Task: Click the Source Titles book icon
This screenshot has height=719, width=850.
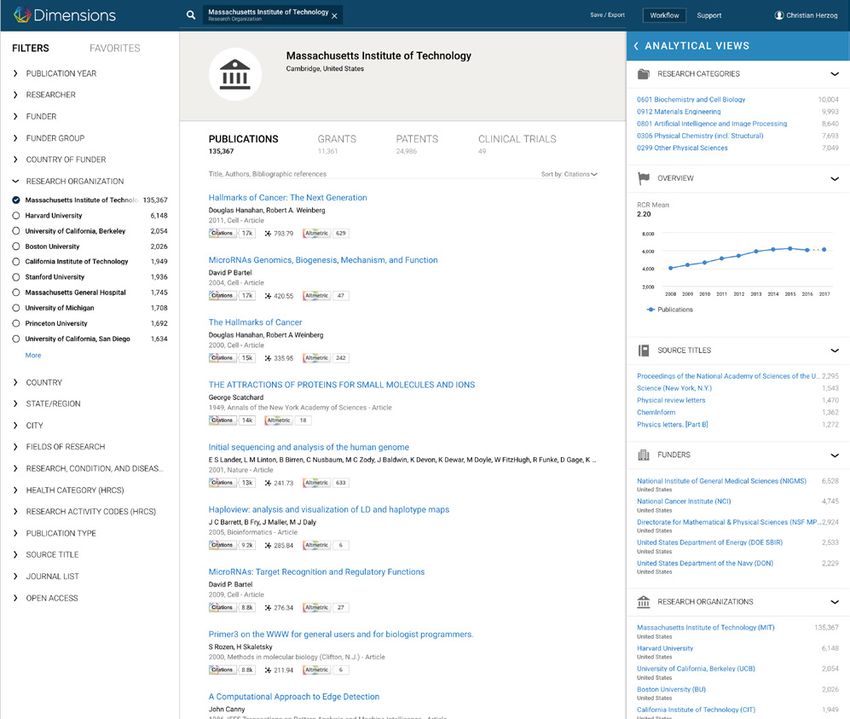Action: (643, 350)
